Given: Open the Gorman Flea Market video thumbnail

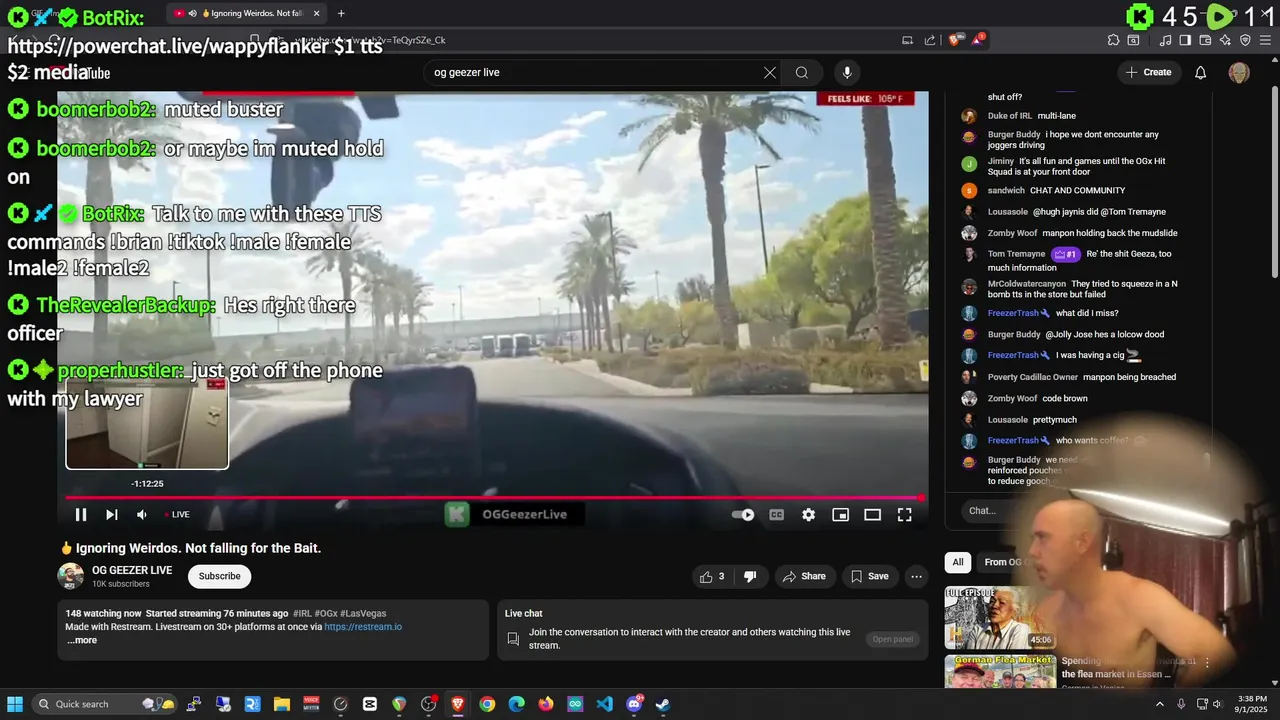Looking at the screenshot, I should (x=1000, y=671).
